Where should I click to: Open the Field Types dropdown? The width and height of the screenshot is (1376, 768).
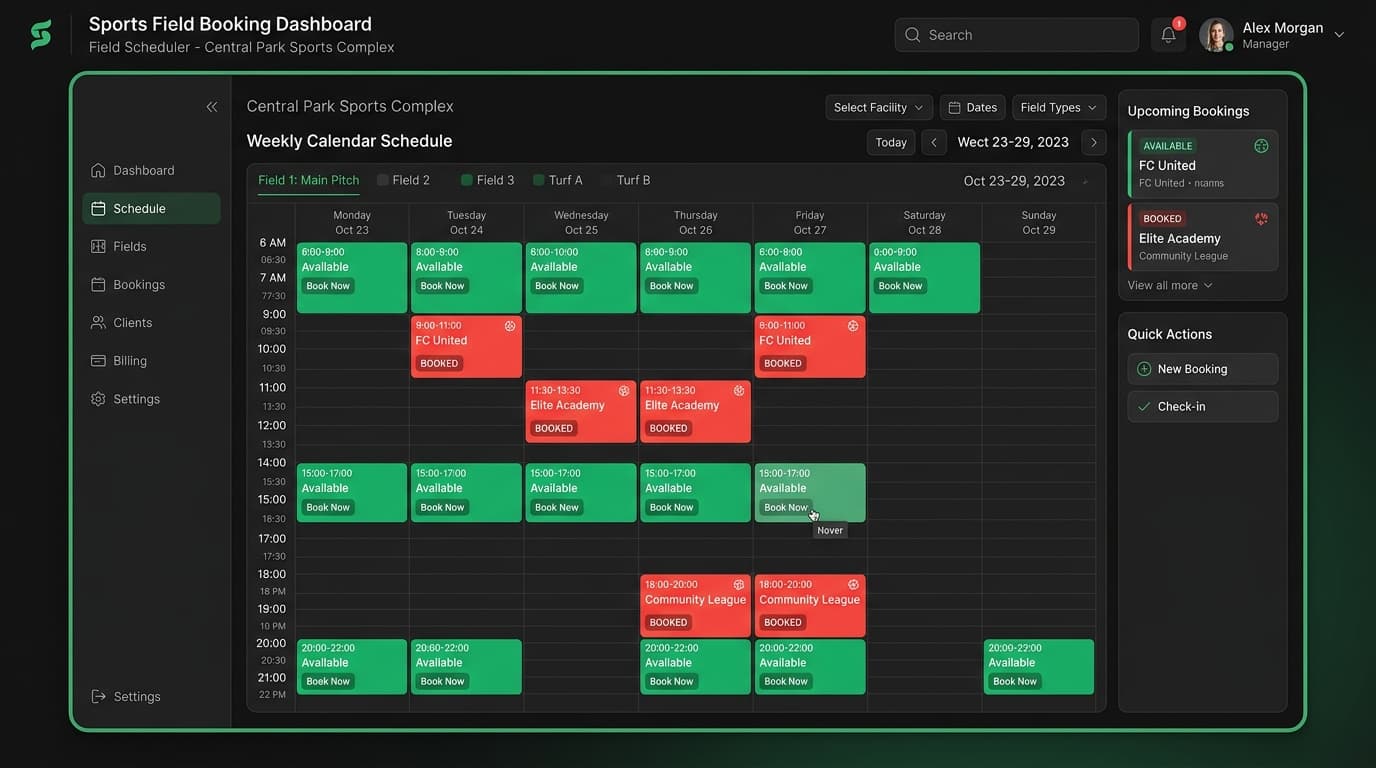click(x=1059, y=107)
